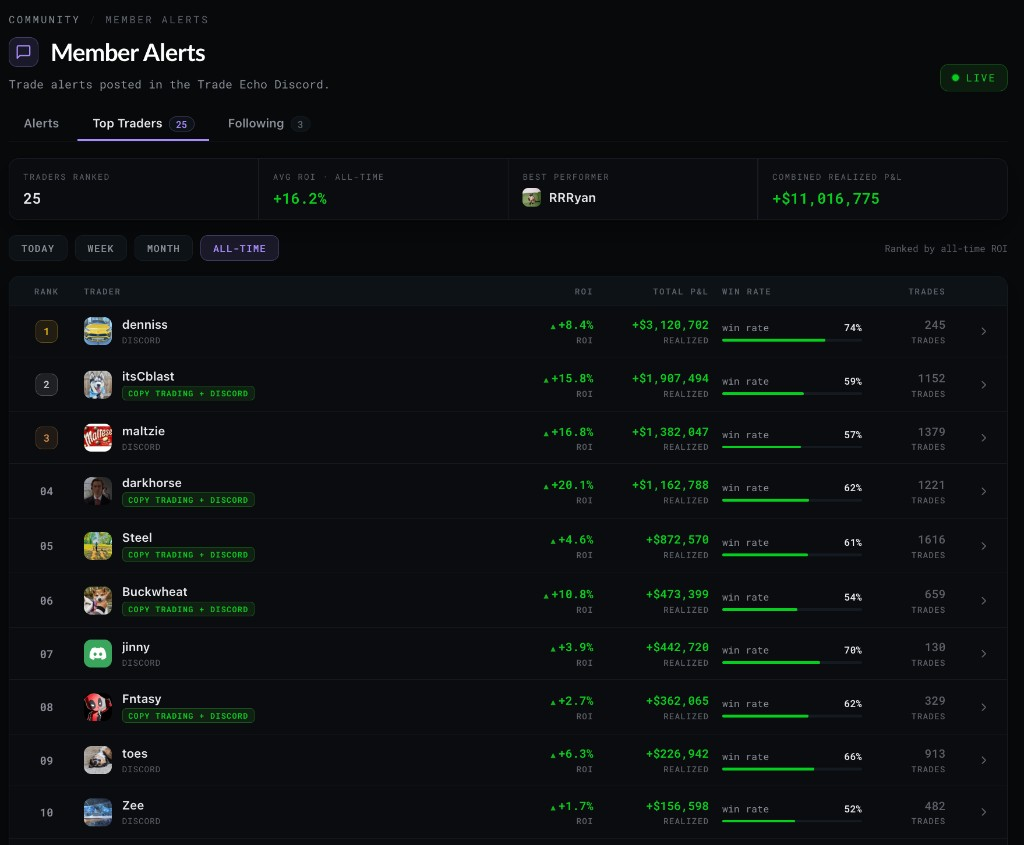Open denniss row chevron arrow
Viewport: 1024px width, 845px height.
click(x=984, y=332)
